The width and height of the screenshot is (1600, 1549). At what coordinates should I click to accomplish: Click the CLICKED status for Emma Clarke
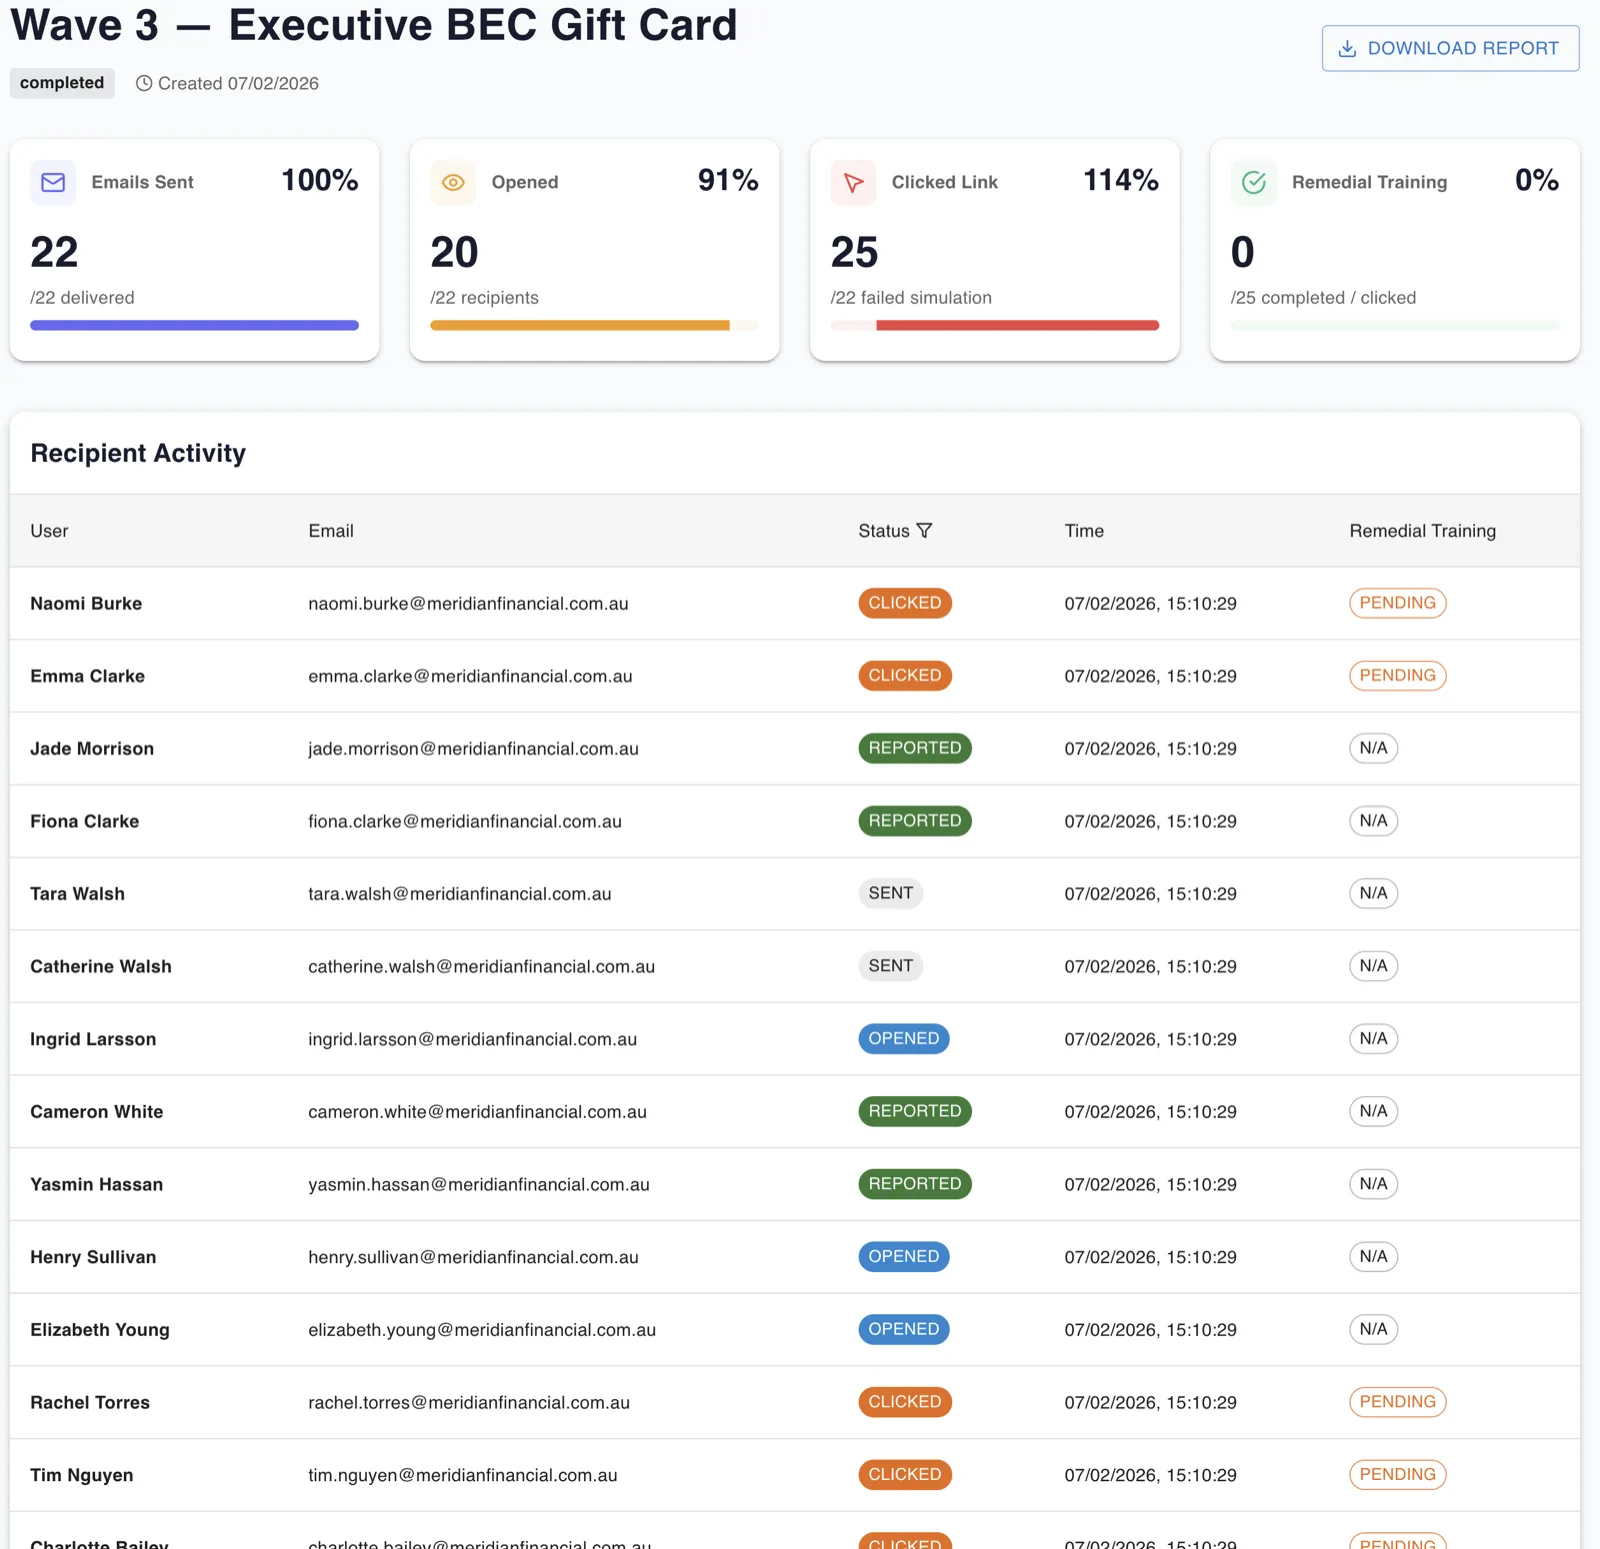tap(905, 676)
